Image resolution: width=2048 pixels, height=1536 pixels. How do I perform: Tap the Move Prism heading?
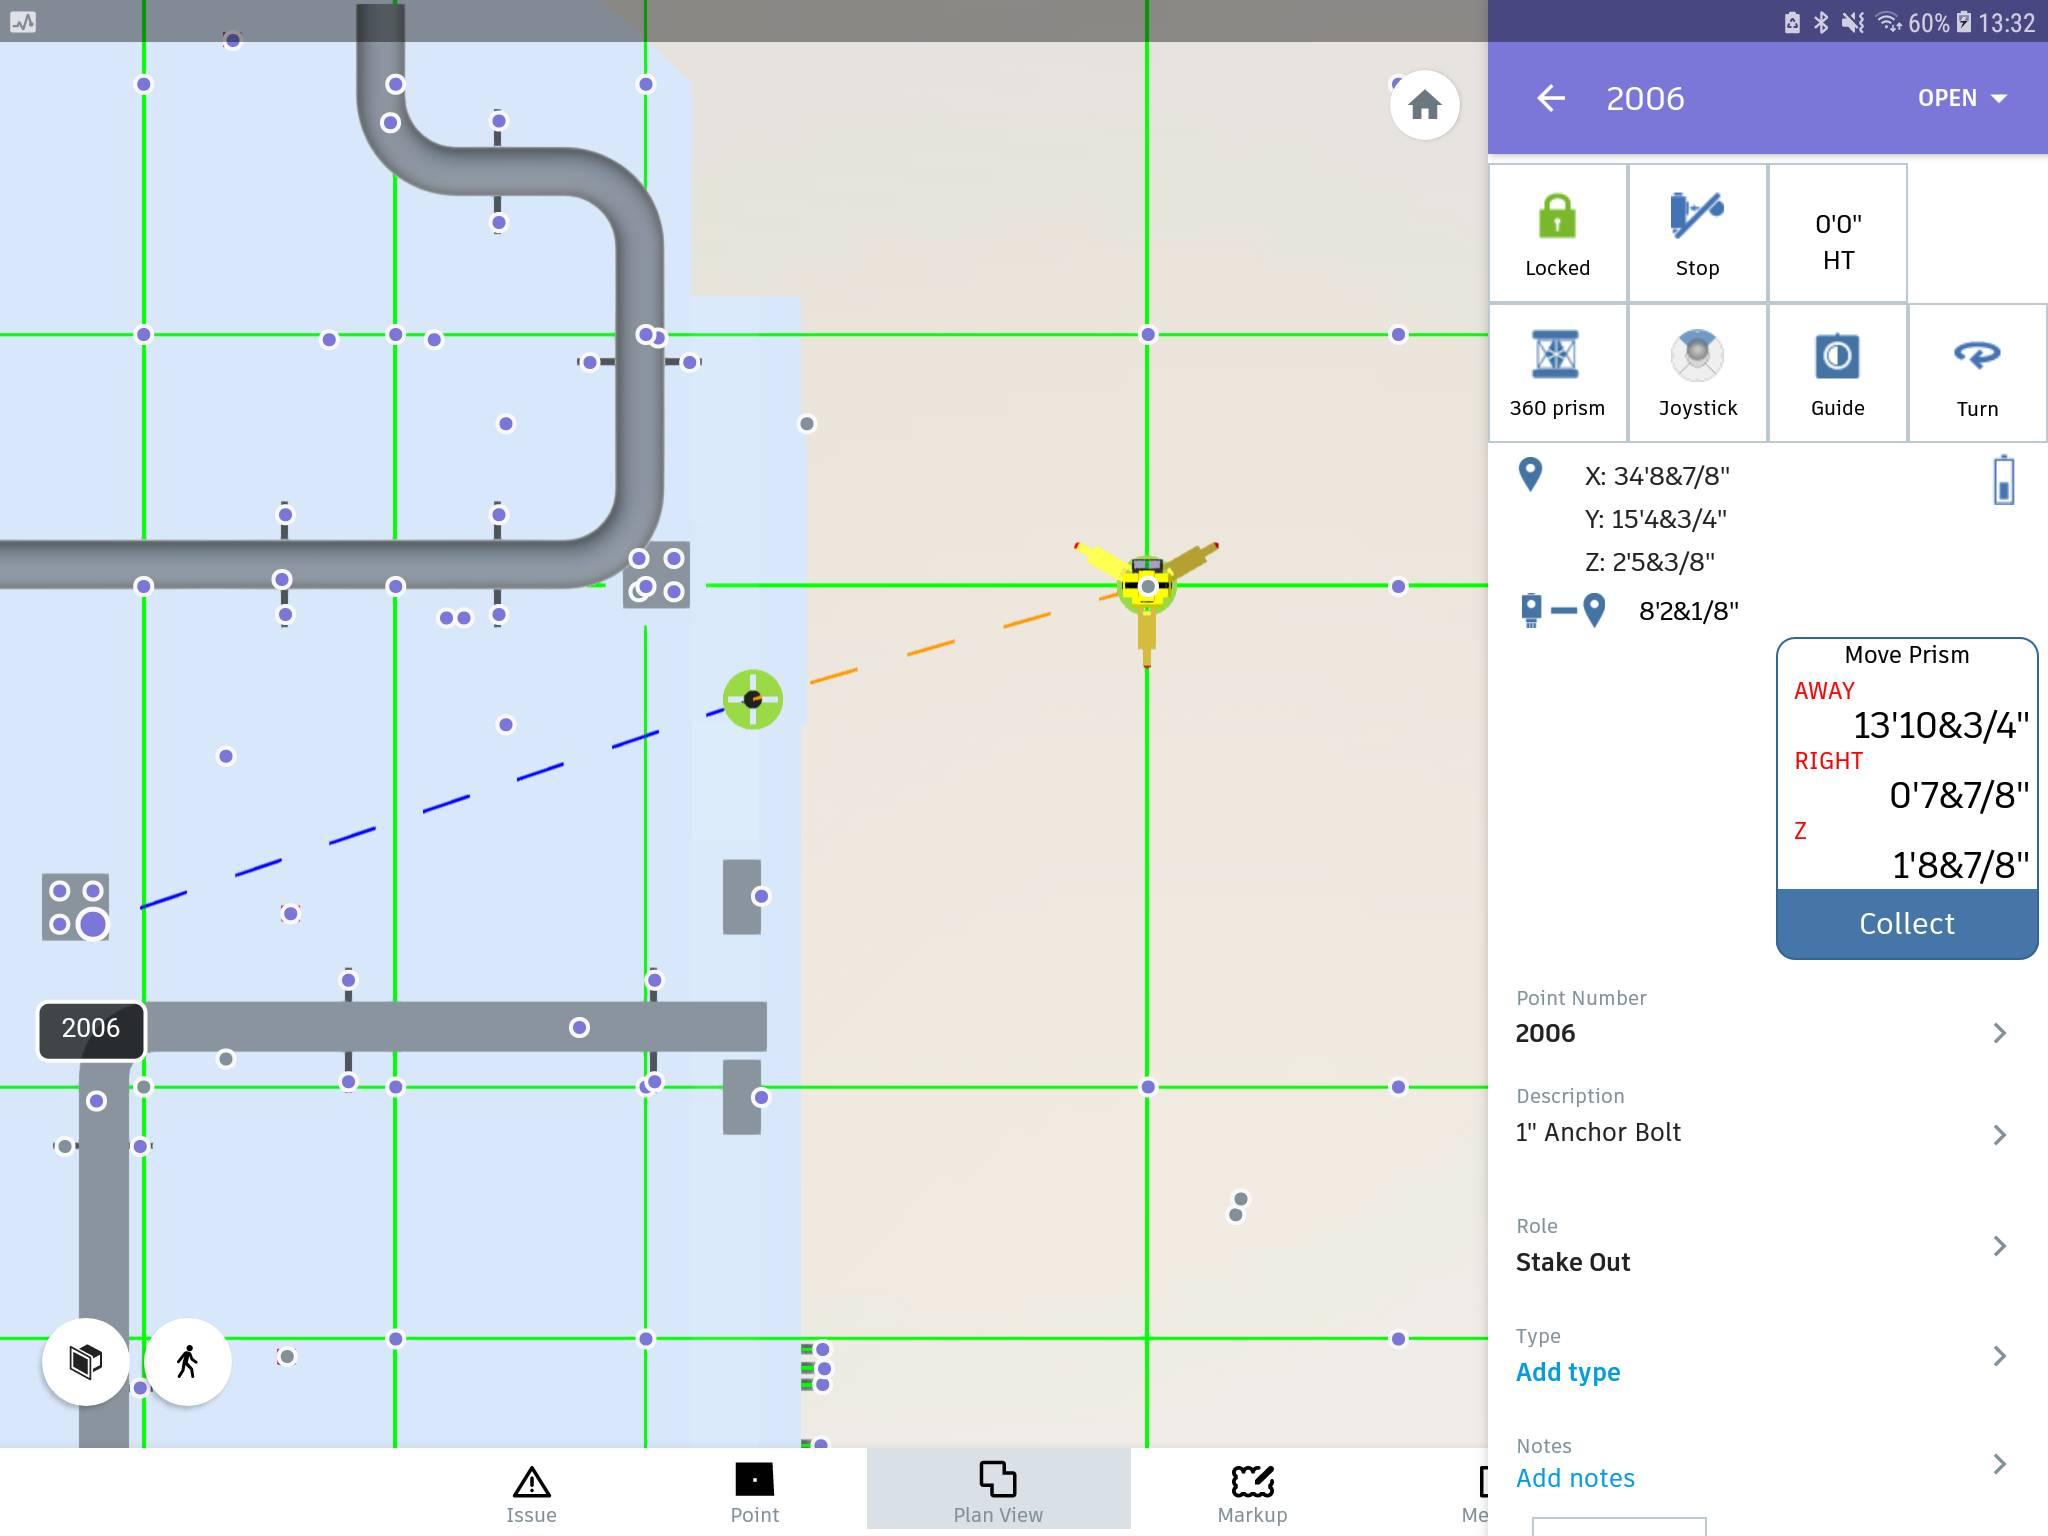[x=1906, y=655]
